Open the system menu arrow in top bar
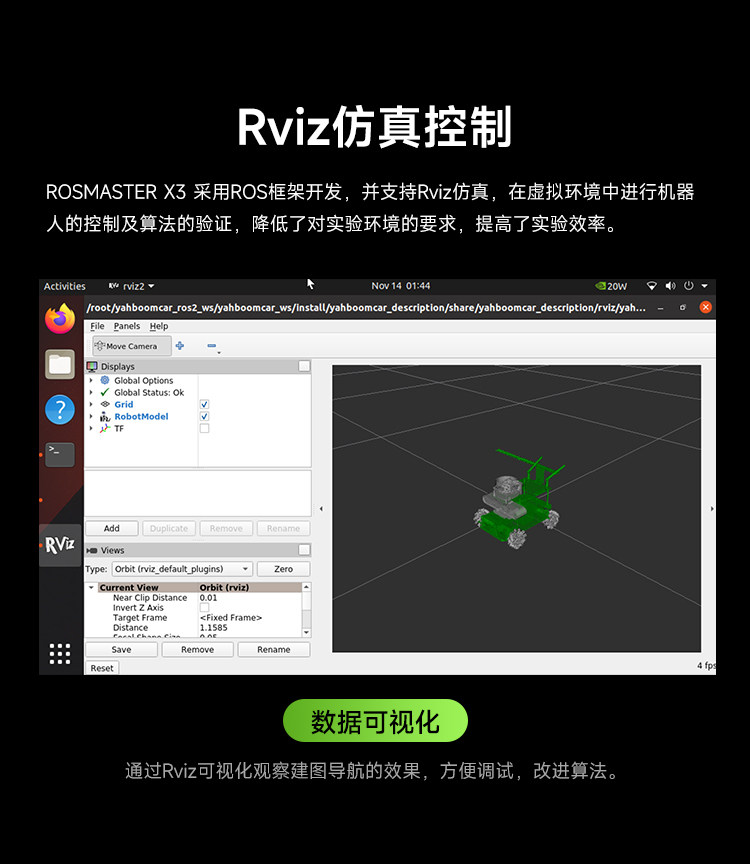750x864 pixels. click(704, 286)
